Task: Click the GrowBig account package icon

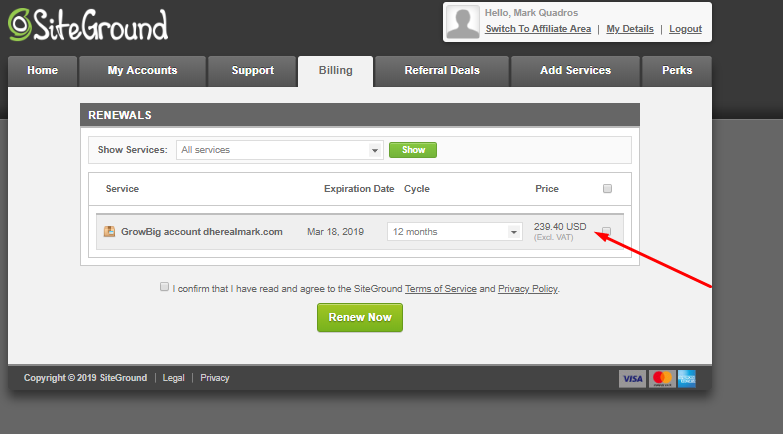Action: 109,231
